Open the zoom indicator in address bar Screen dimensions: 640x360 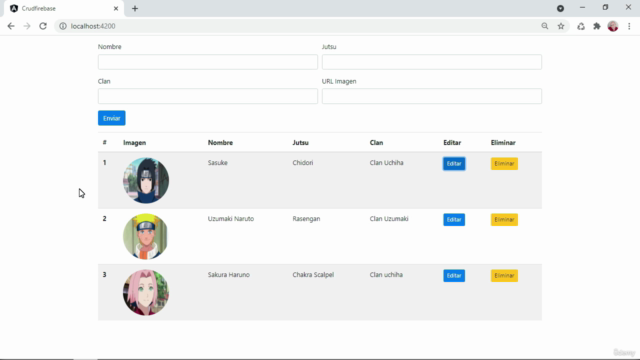pos(545,26)
